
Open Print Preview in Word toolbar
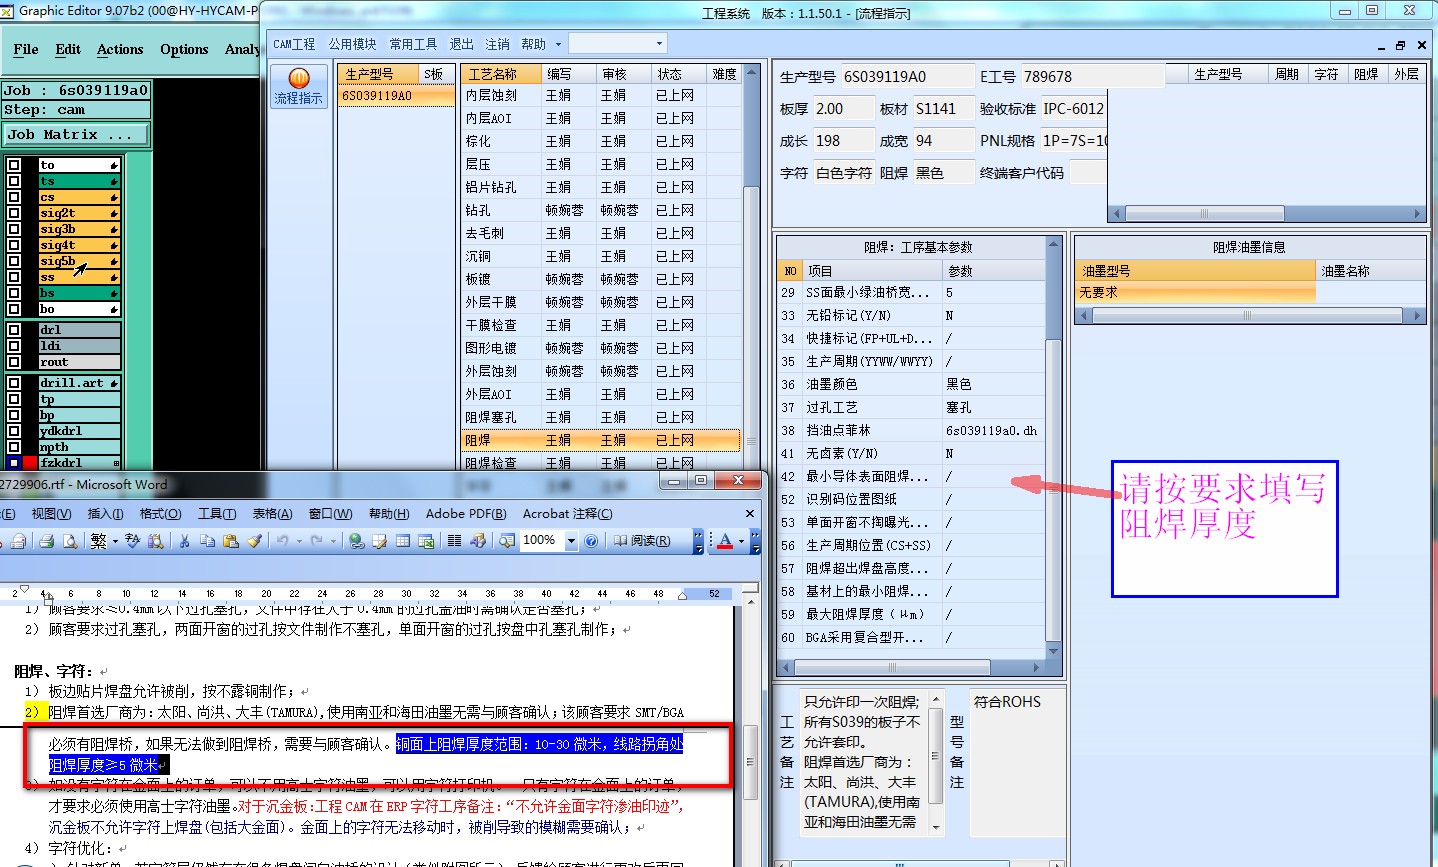(x=70, y=541)
